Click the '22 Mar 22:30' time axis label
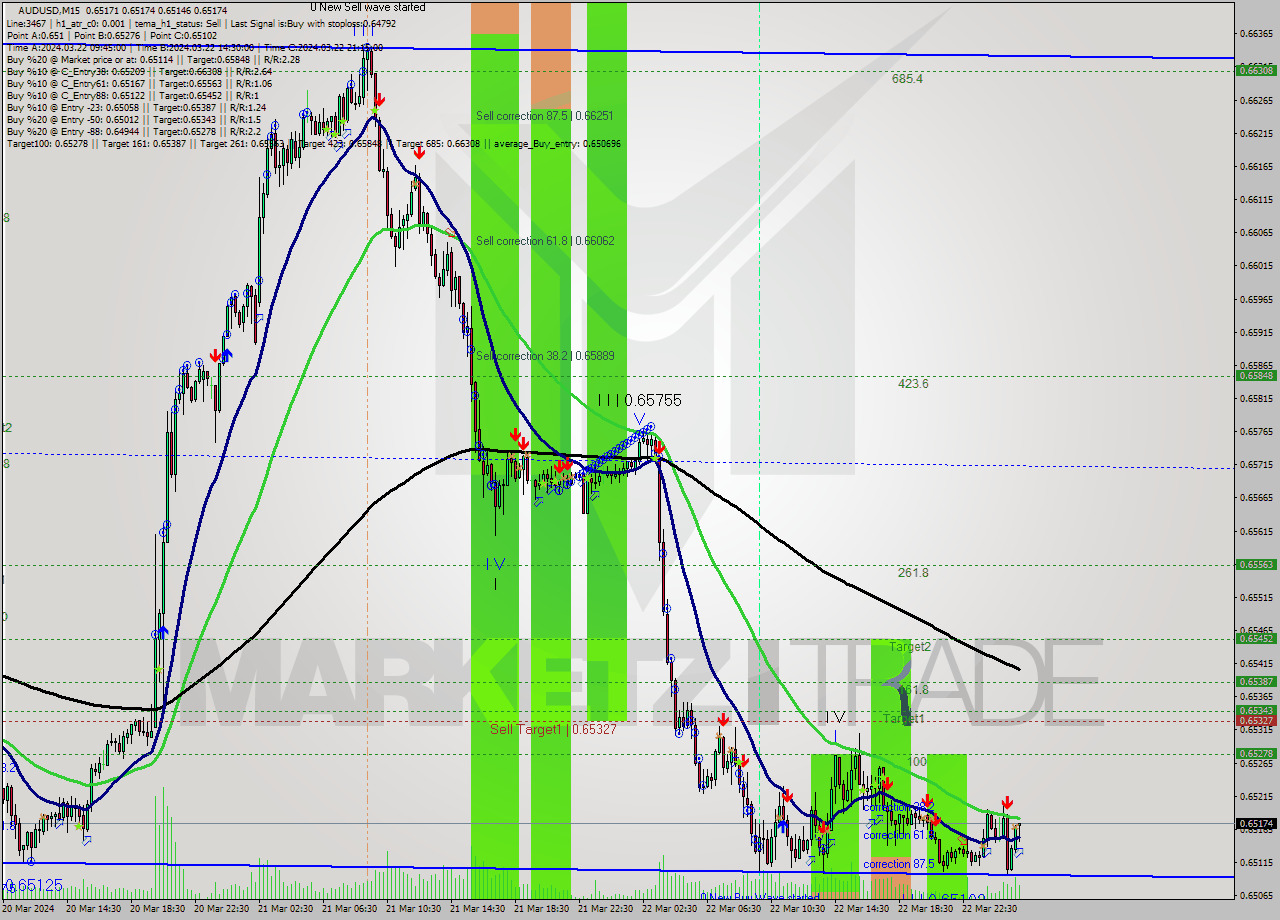The image size is (1280, 920). [x=990, y=909]
